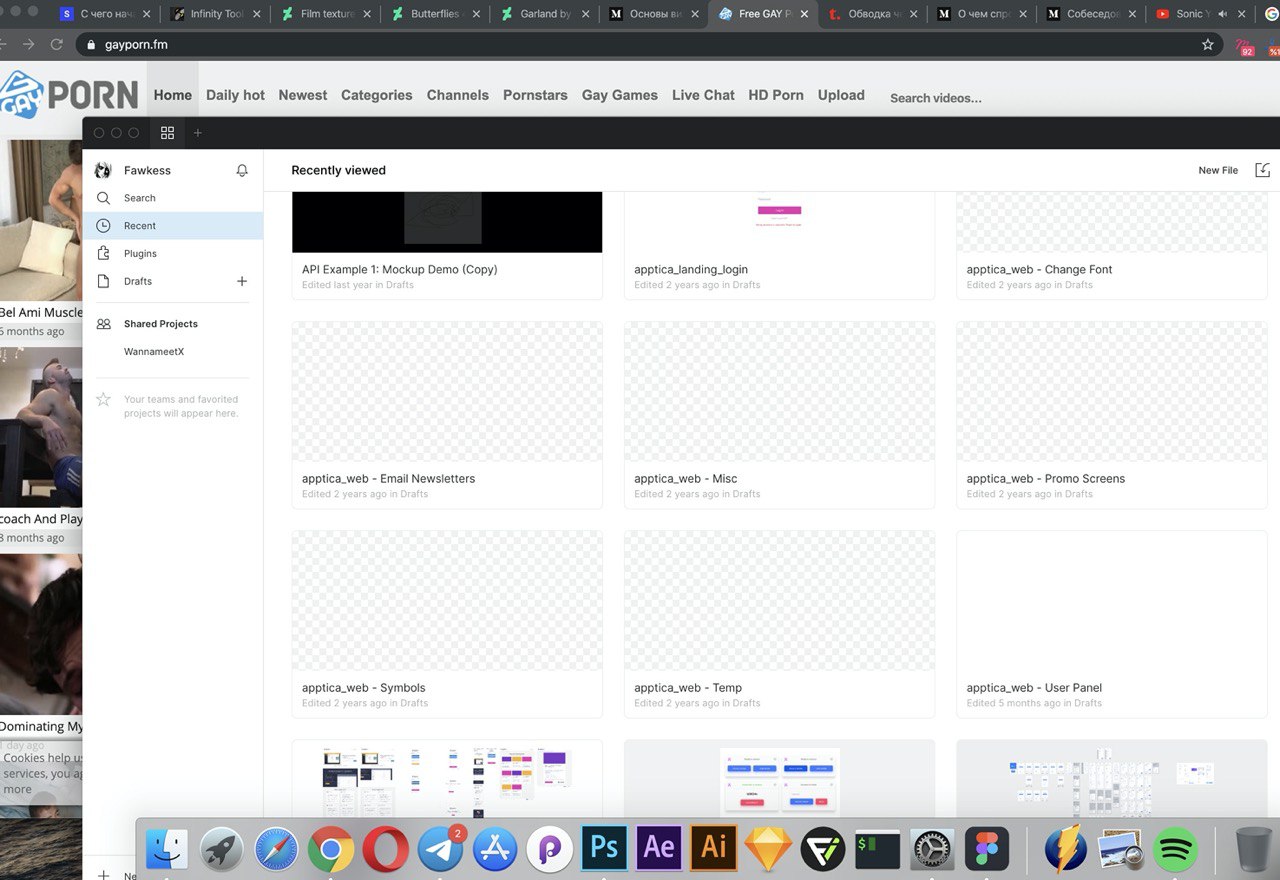Open apptica_web - Temp file
Image resolution: width=1280 pixels, height=880 pixels.
(x=779, y=624)
